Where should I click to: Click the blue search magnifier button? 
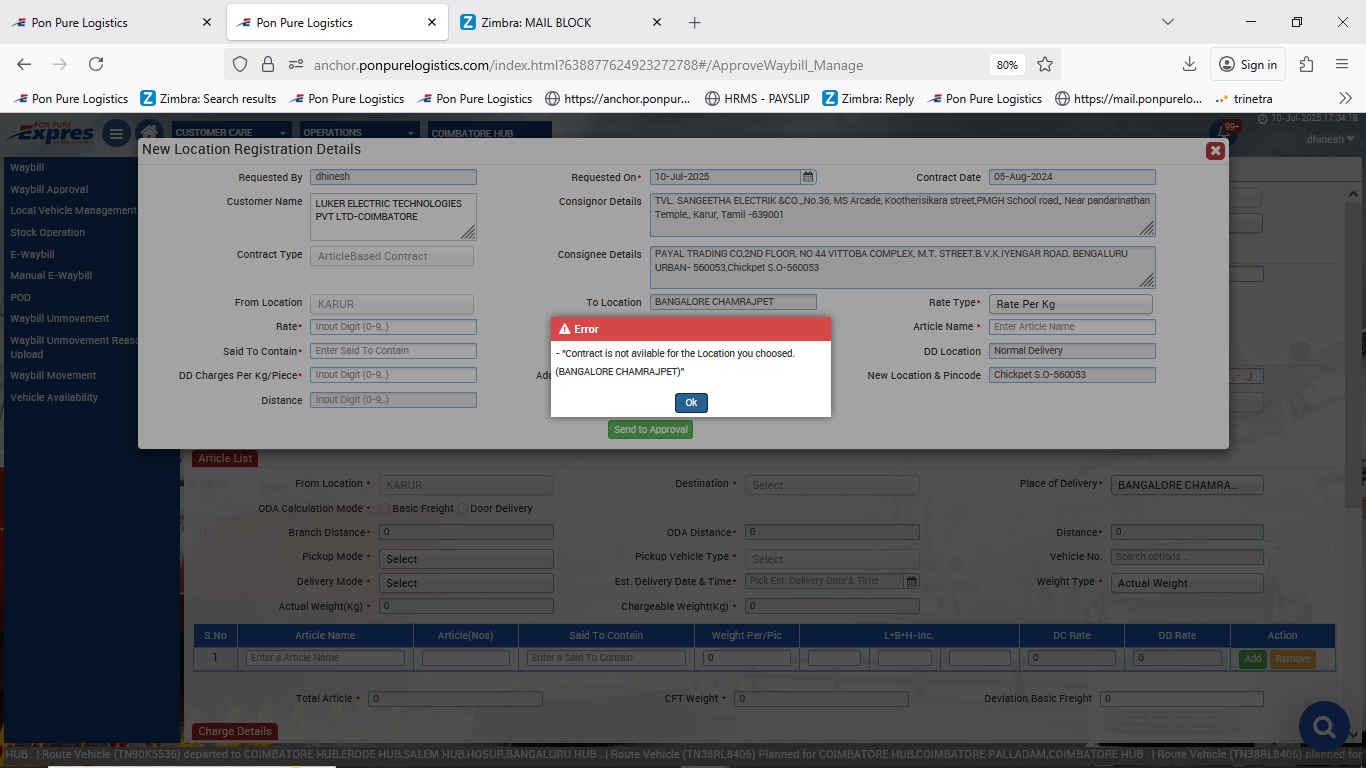(1323, 726)
